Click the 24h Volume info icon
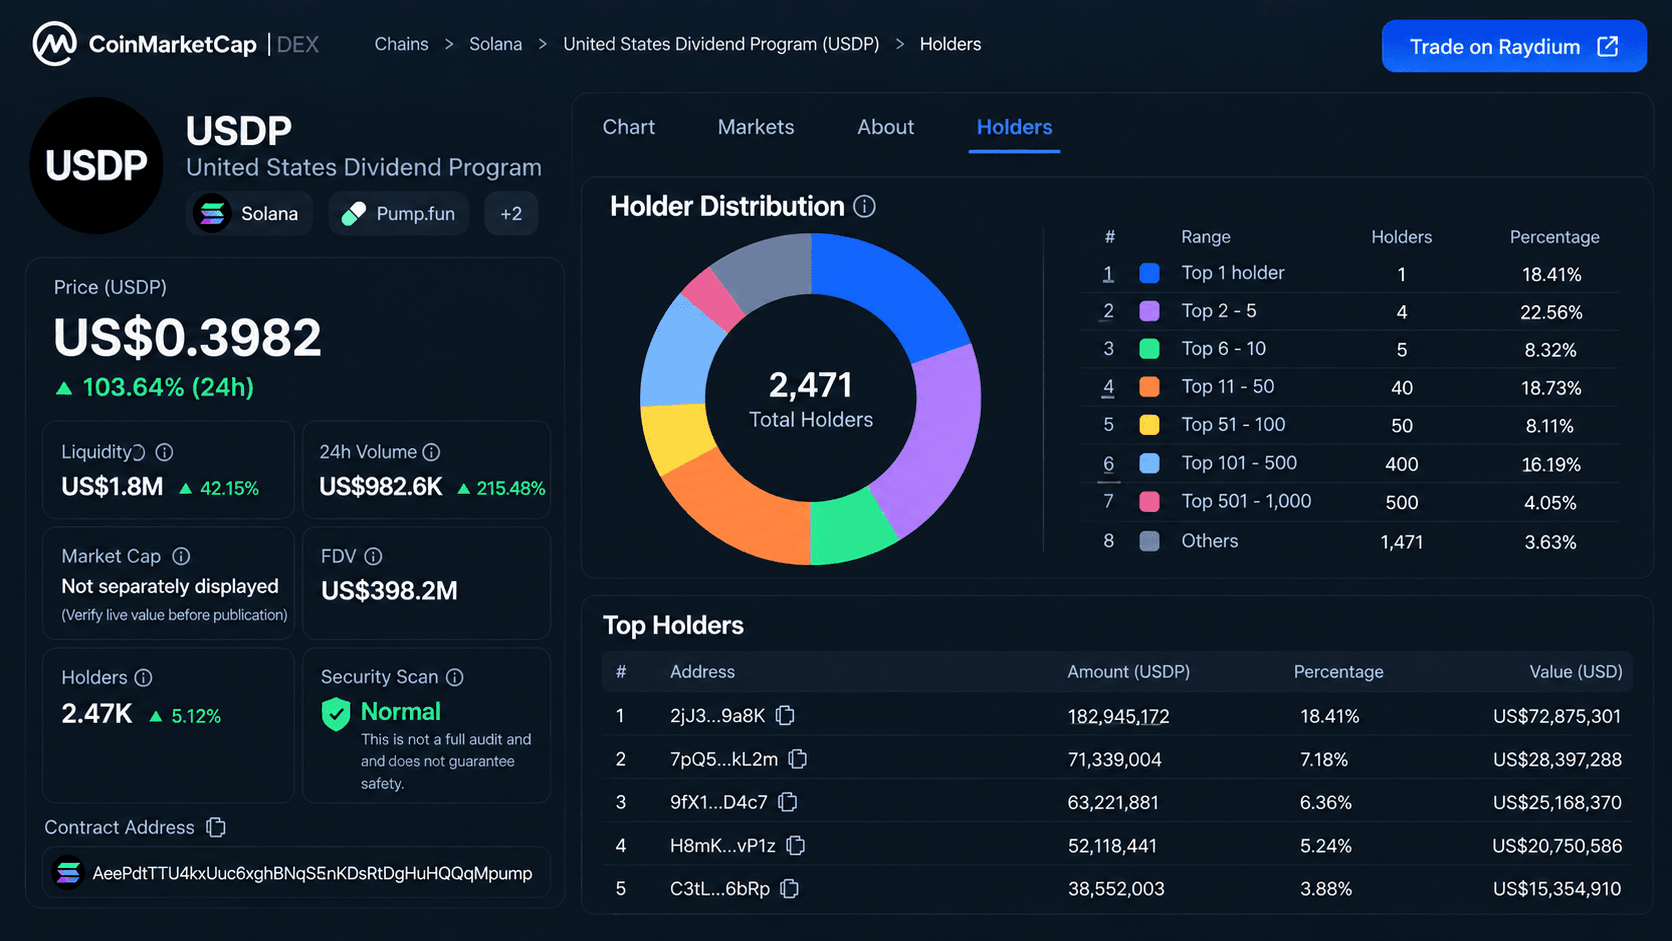 click(x=431, y=452)
